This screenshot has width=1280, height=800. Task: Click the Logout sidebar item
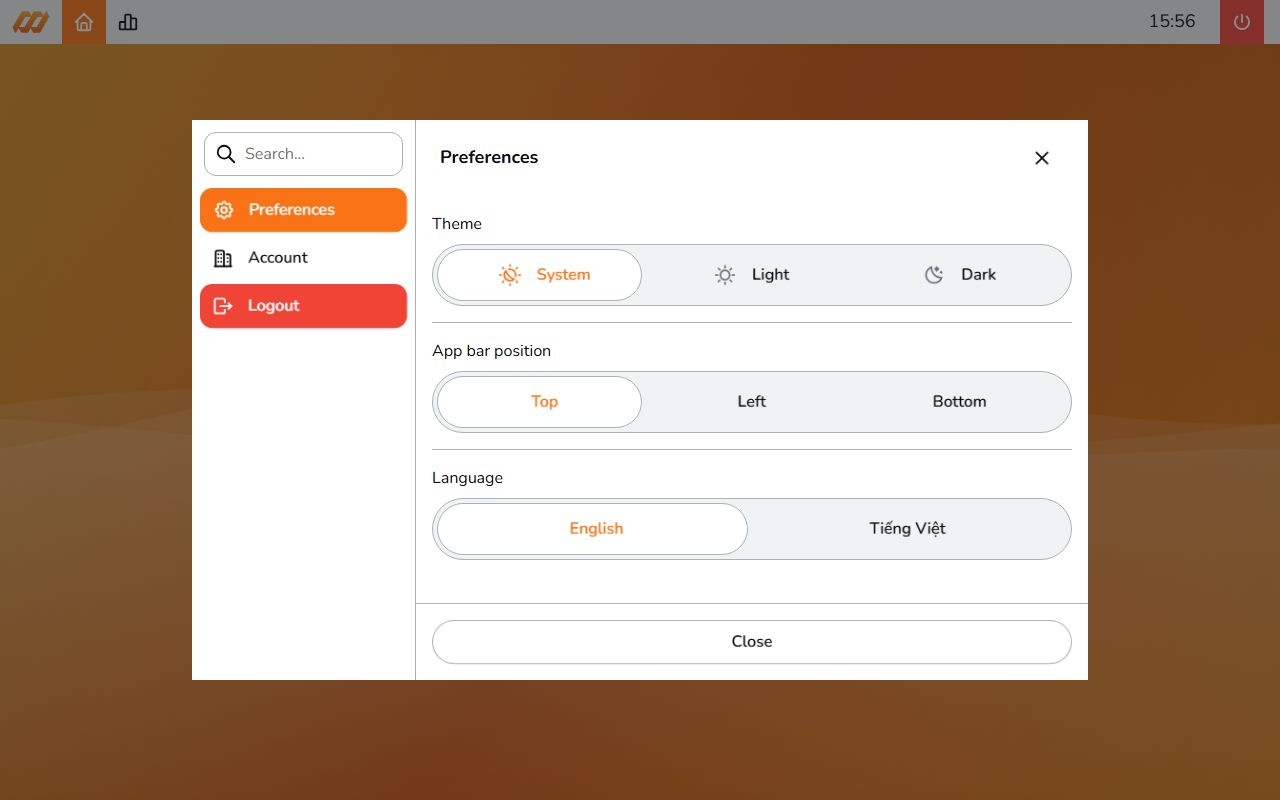[x=303, y=306]
